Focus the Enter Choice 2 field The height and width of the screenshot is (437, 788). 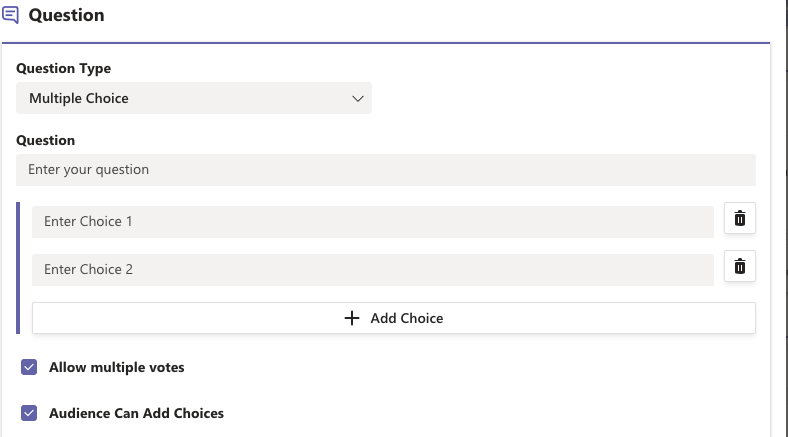click(373, 270)
